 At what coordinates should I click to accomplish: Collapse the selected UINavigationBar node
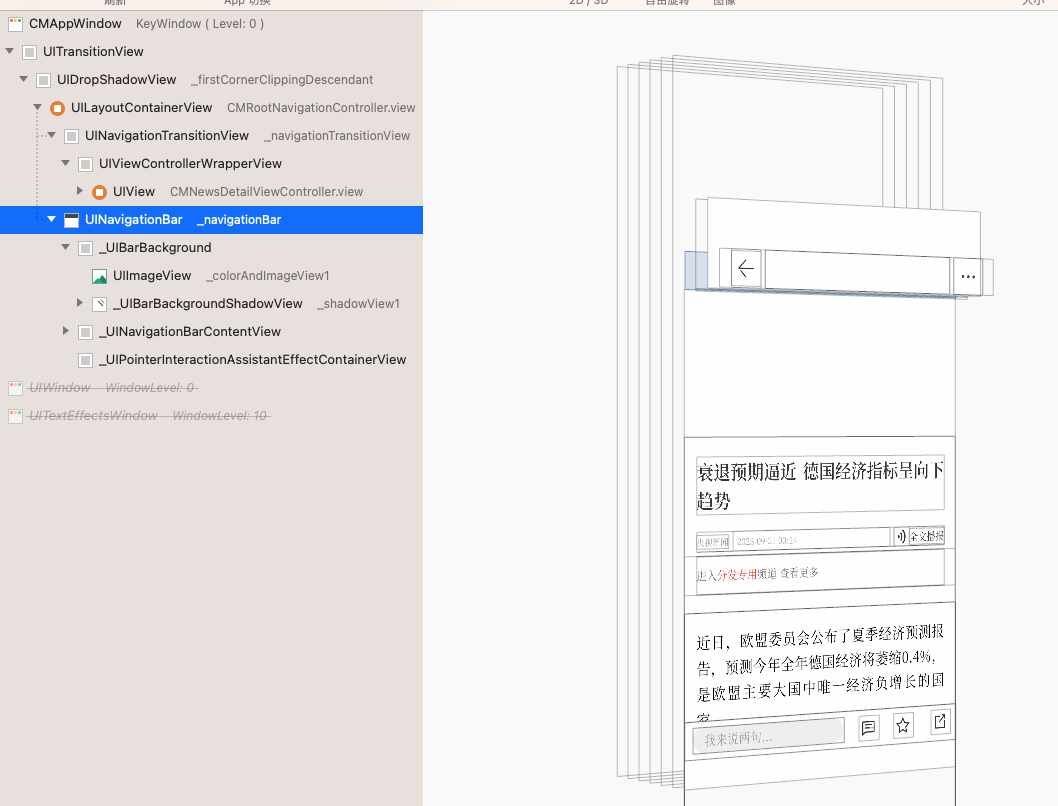(52, 219)
